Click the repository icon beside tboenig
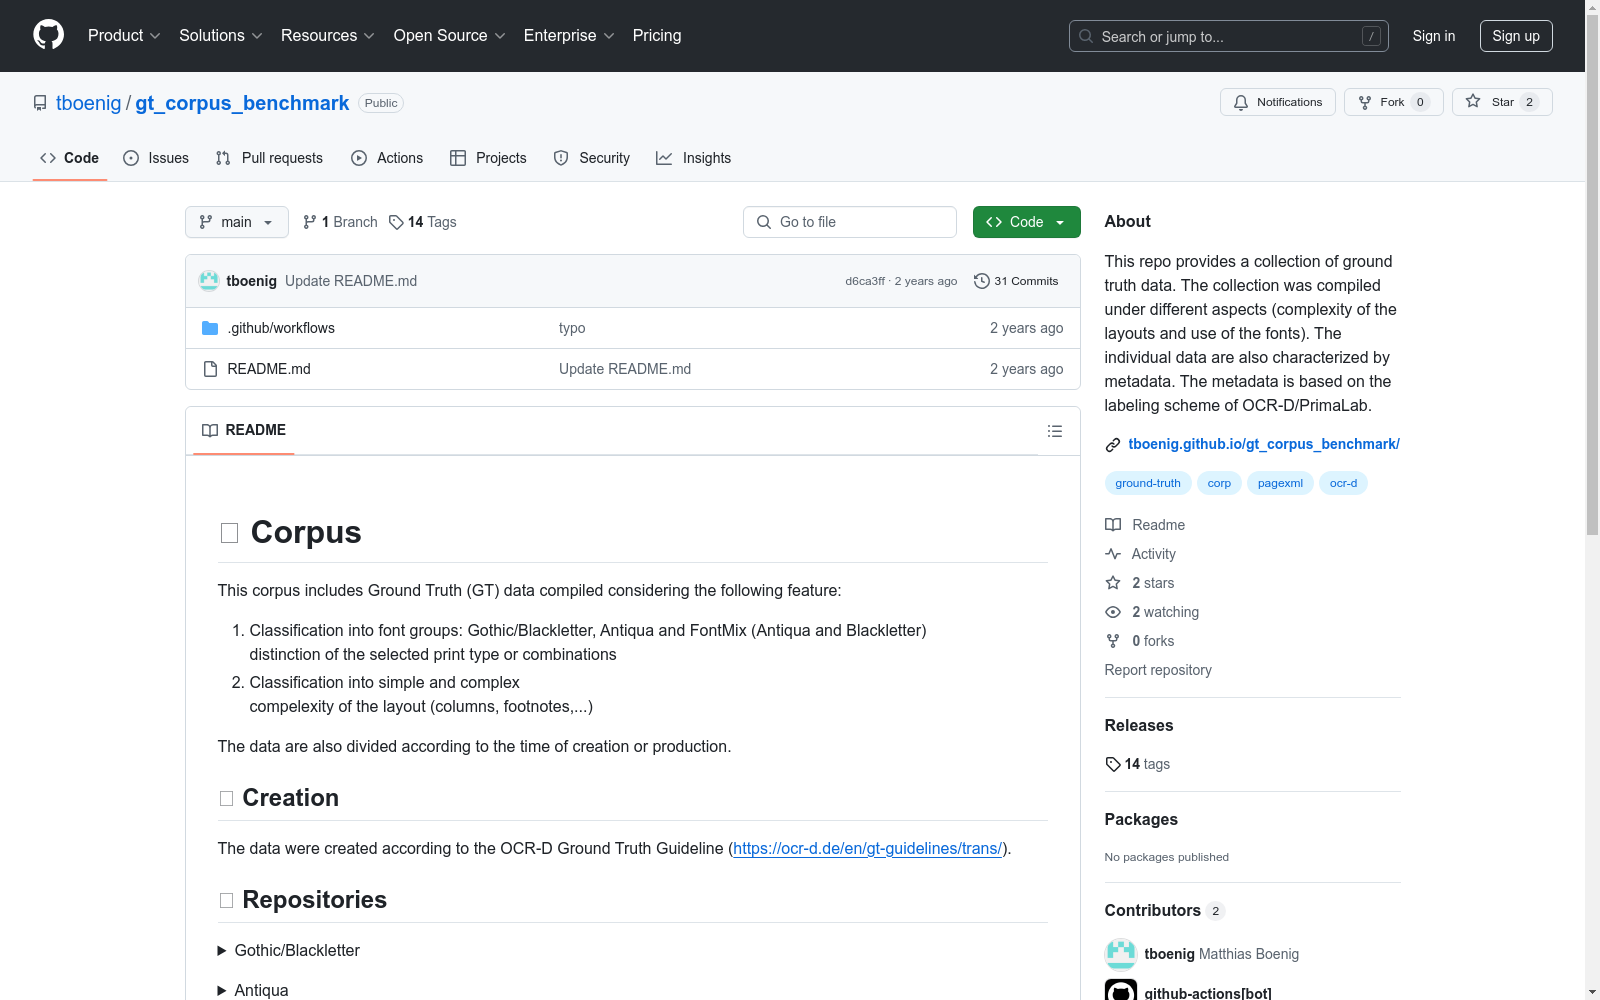The width and height of the screenshot is (1600, 1000). [x=40, y=103]
